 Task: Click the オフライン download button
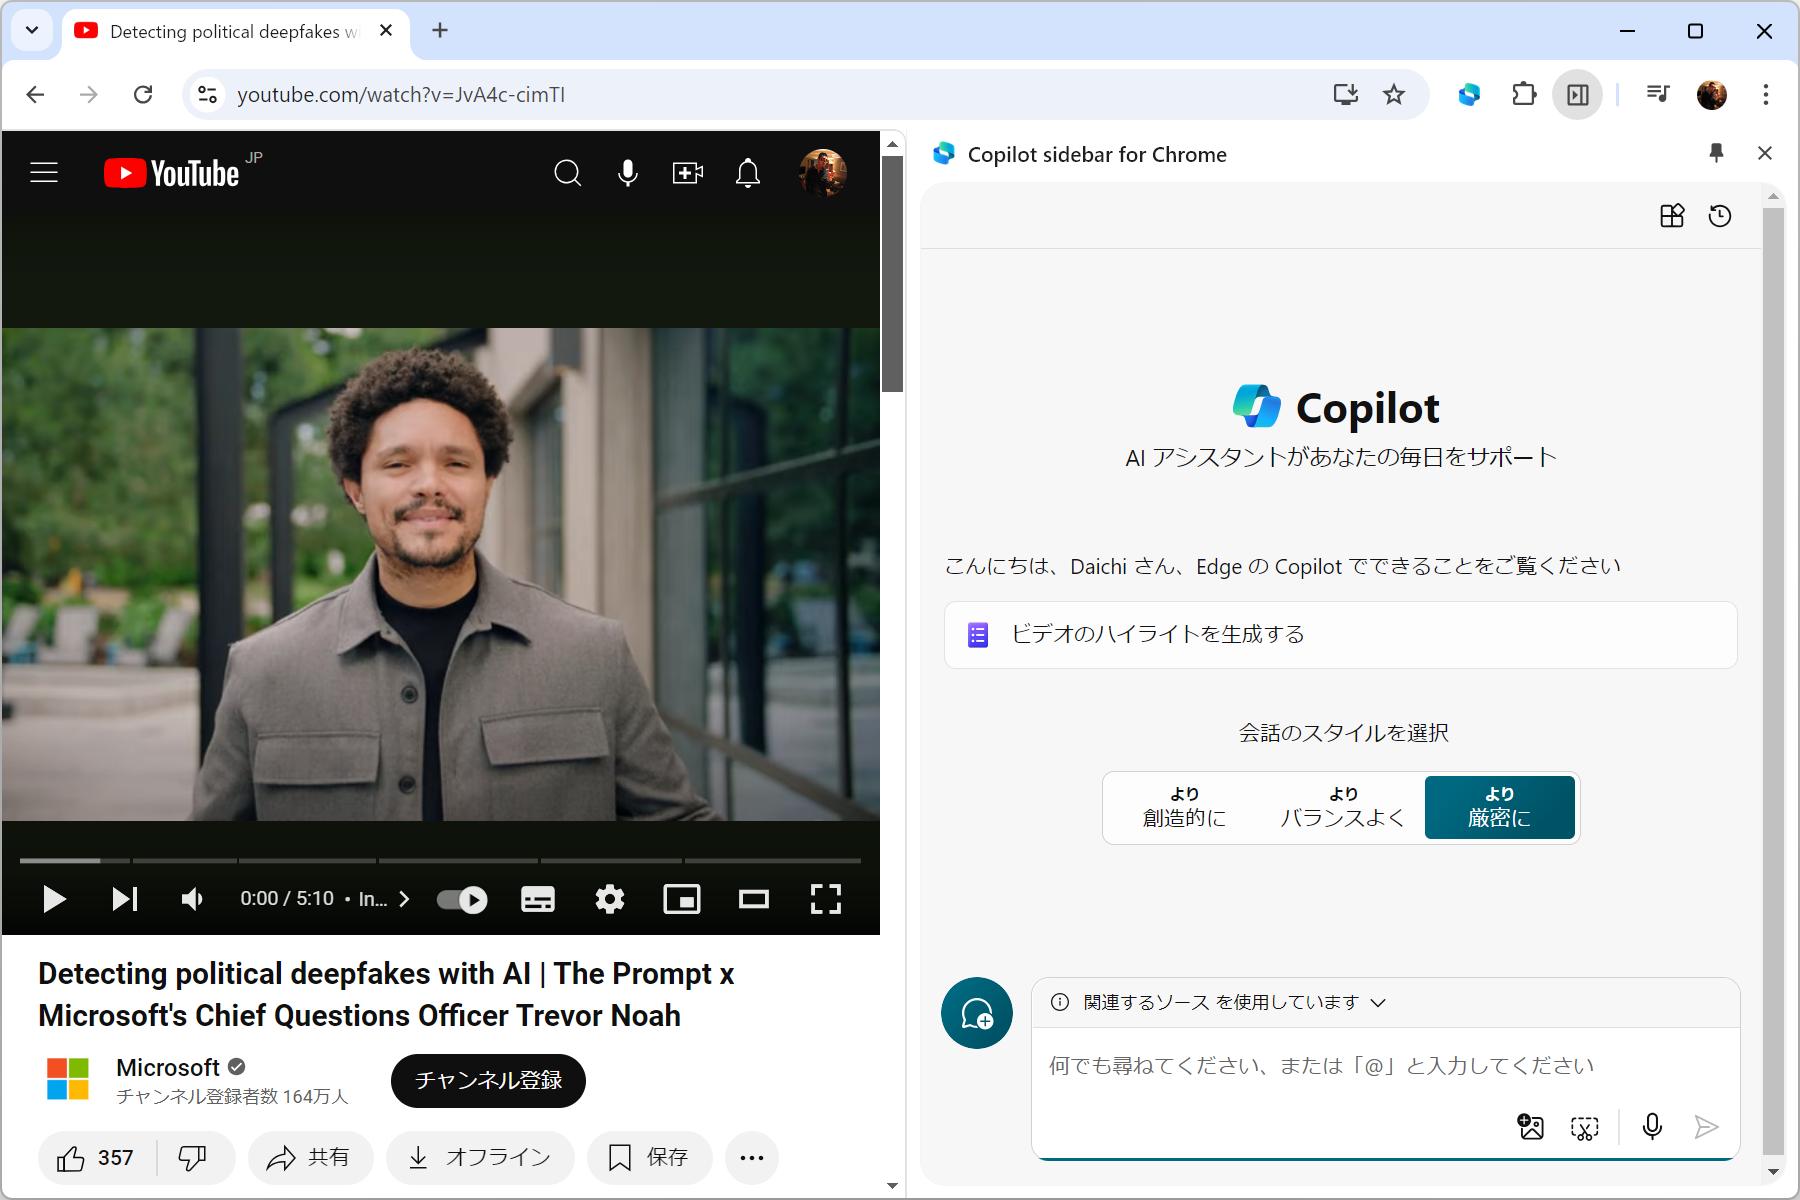click(480, 1158)
